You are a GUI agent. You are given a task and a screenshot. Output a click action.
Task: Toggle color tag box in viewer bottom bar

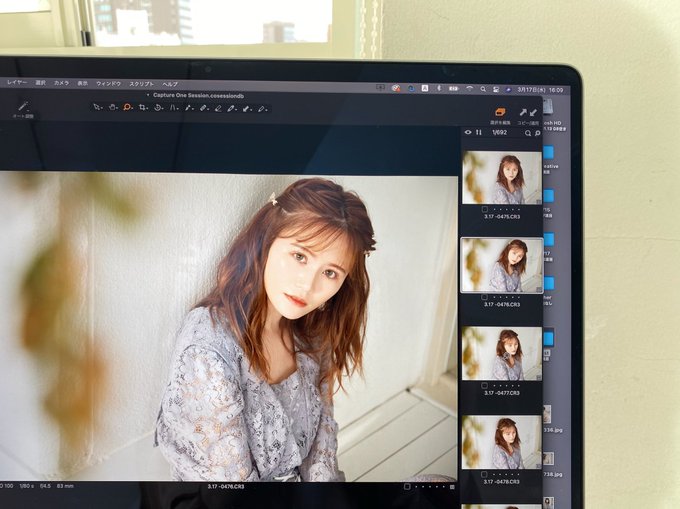click(407, 487)
